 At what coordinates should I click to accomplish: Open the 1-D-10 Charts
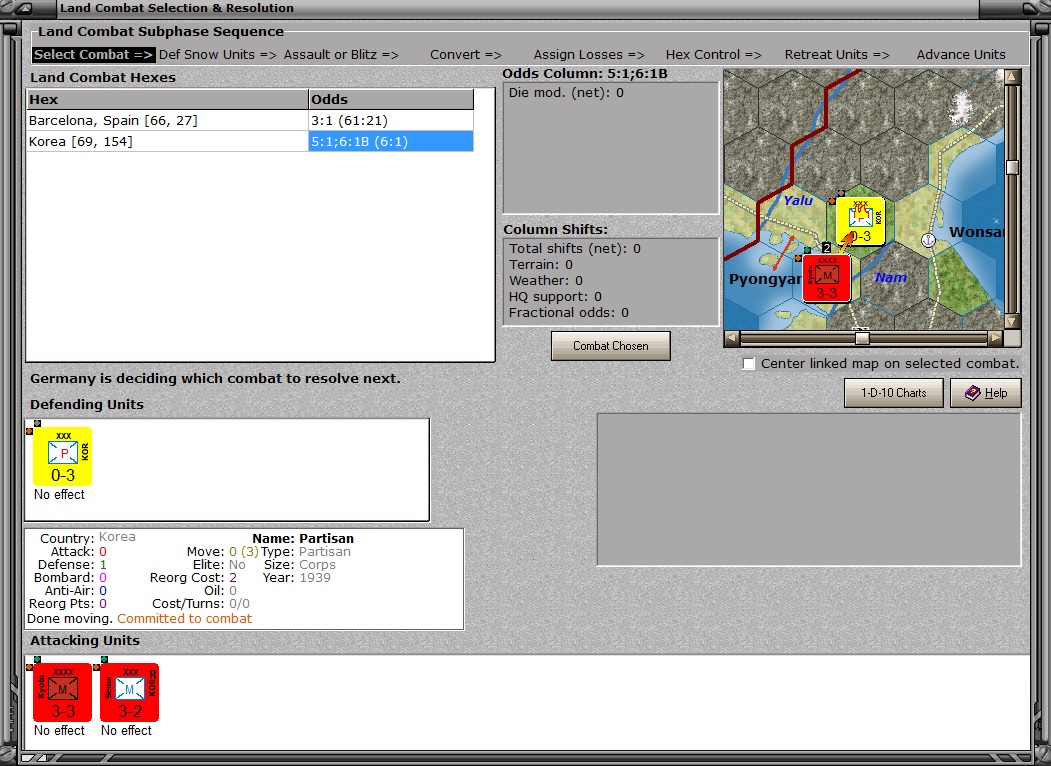tap(893, 393)
